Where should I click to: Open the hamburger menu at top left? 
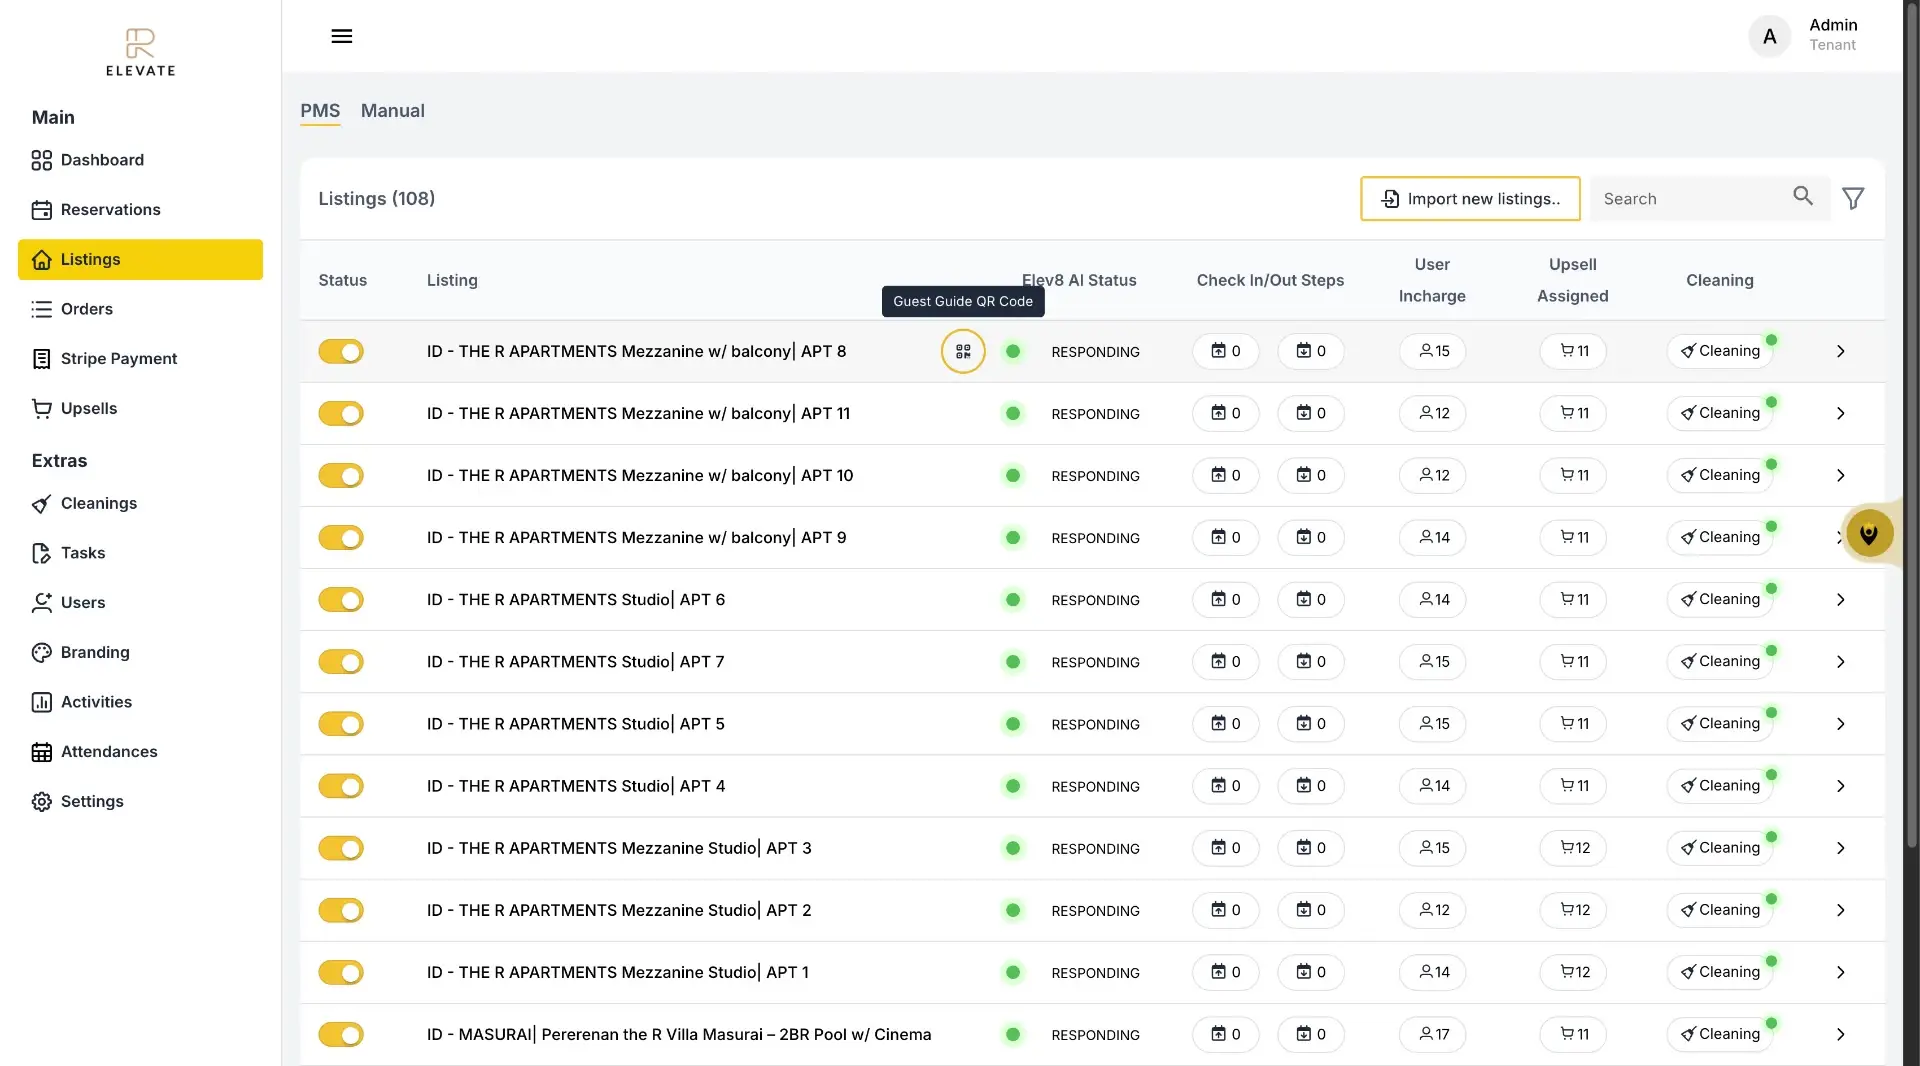tap(342, 36)
